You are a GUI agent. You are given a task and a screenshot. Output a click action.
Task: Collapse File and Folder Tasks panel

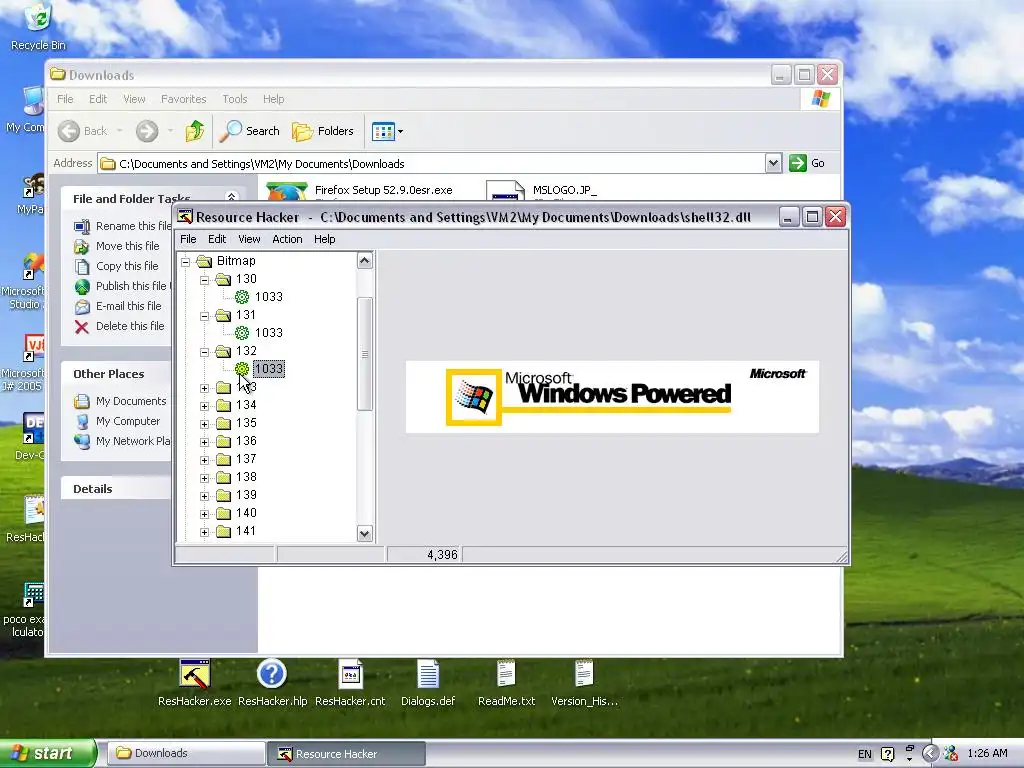(x=231, y=197)
